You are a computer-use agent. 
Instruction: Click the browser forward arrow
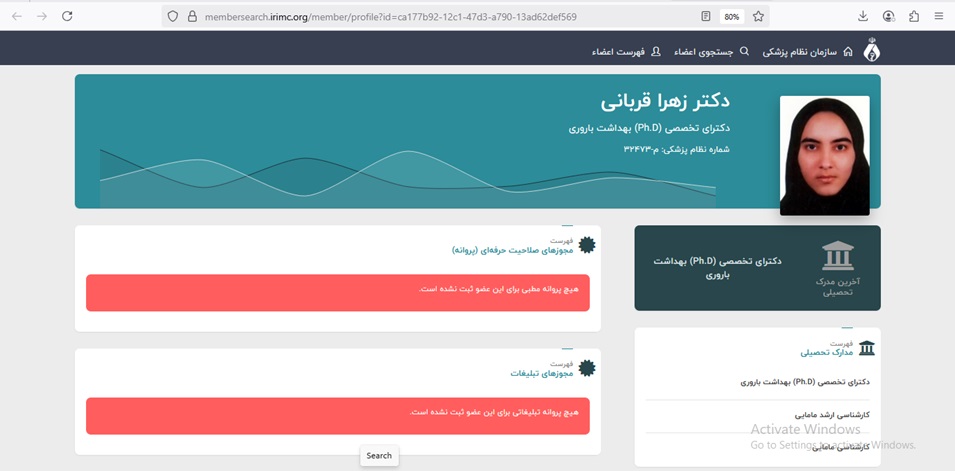(x=42, y=16)
